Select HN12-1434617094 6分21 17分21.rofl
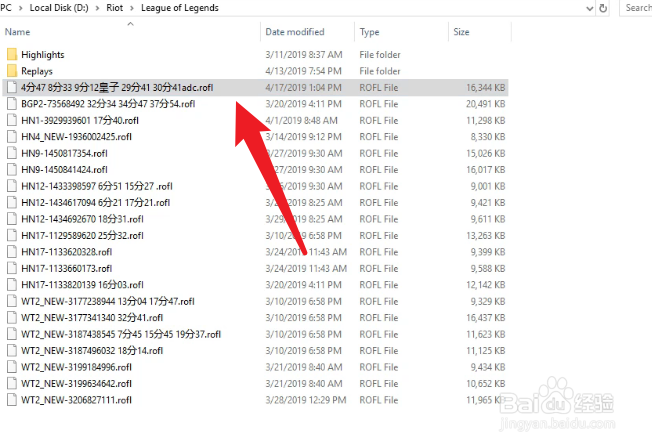 (x=96, y=203)
